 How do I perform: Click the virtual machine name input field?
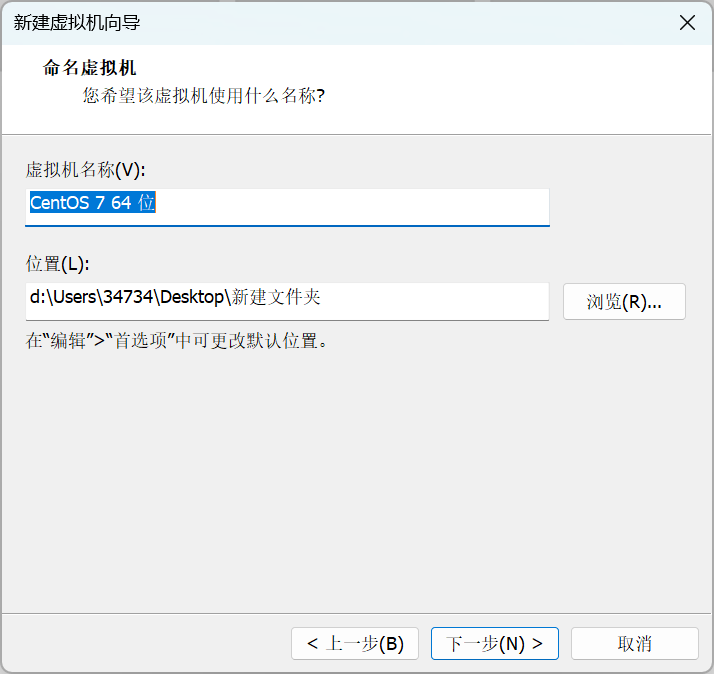pyautogui.click(x=287, y=207)
